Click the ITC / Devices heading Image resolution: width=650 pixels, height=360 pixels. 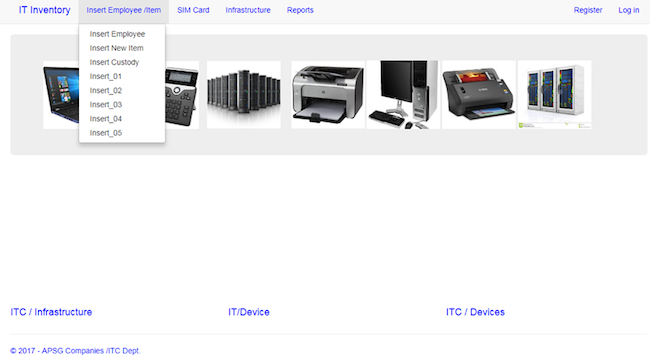click(x=475, y=312)
